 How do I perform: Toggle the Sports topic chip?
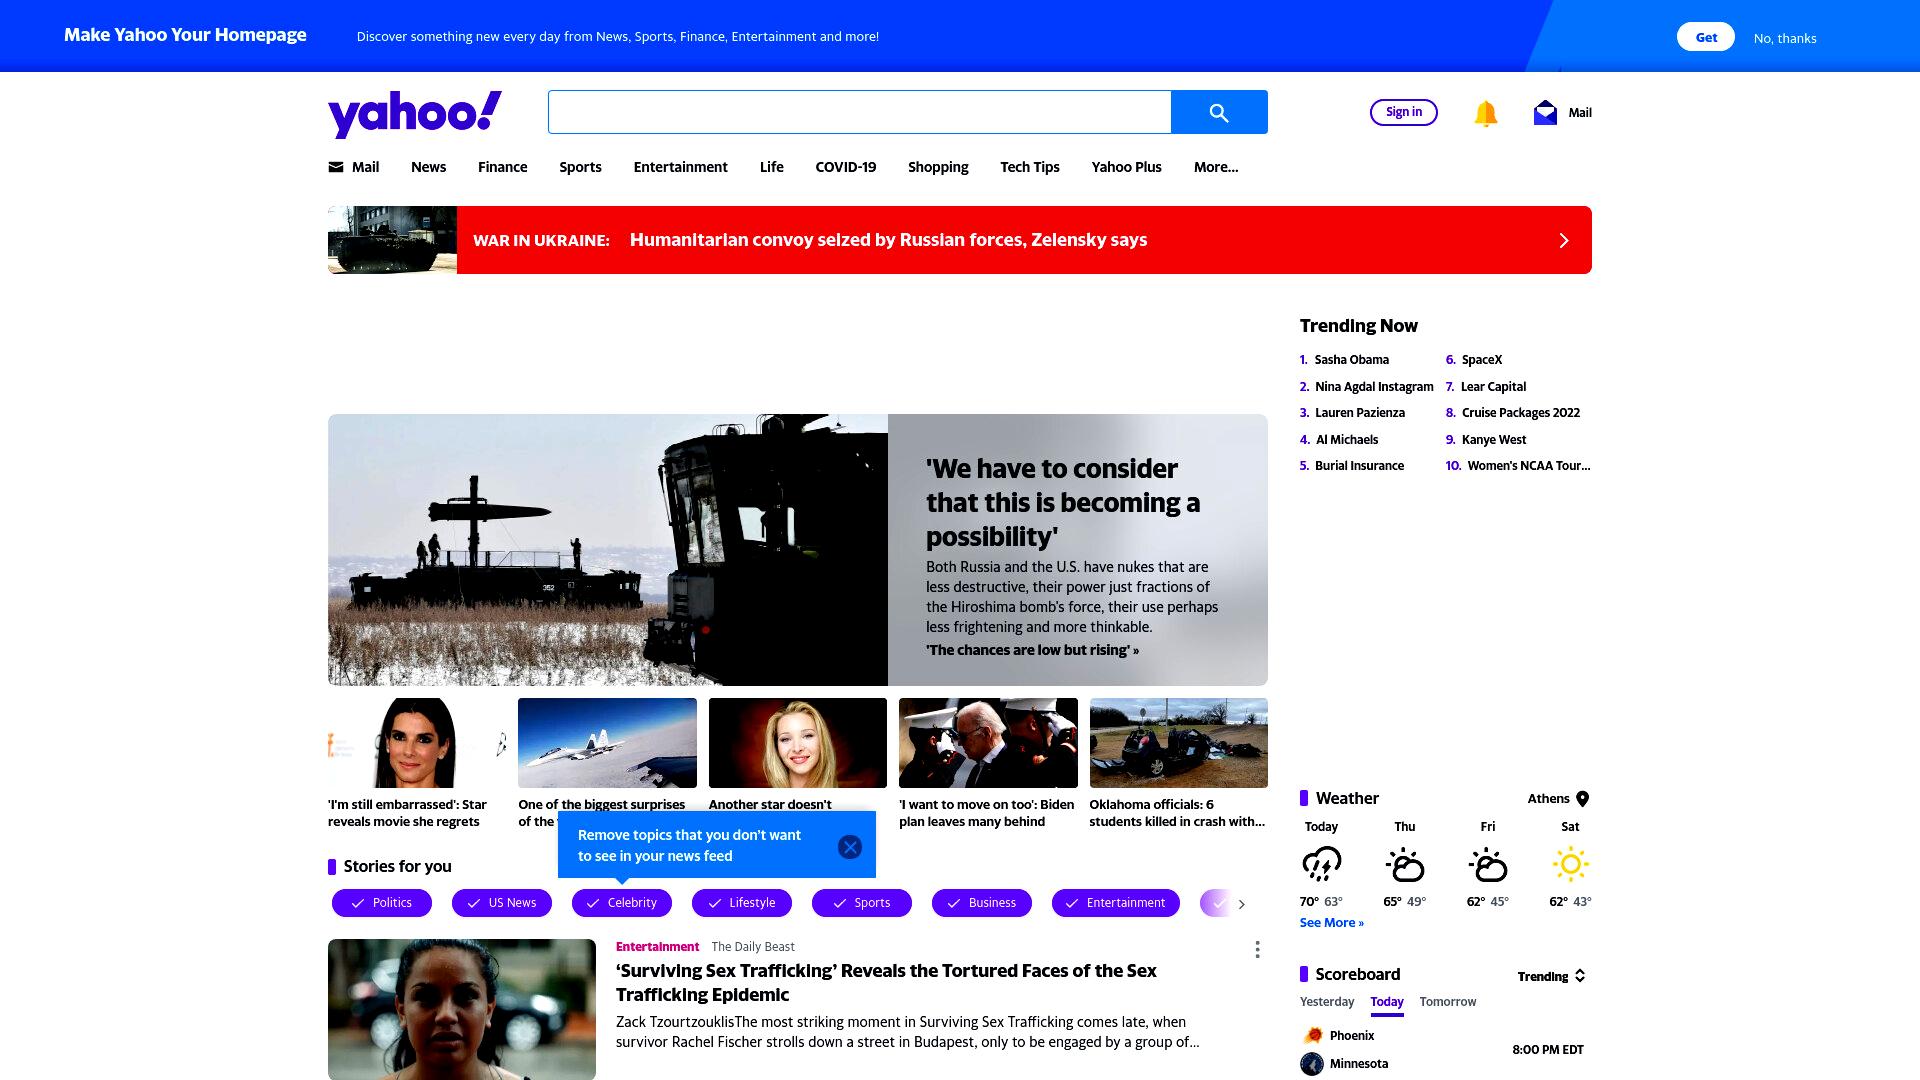862,903
